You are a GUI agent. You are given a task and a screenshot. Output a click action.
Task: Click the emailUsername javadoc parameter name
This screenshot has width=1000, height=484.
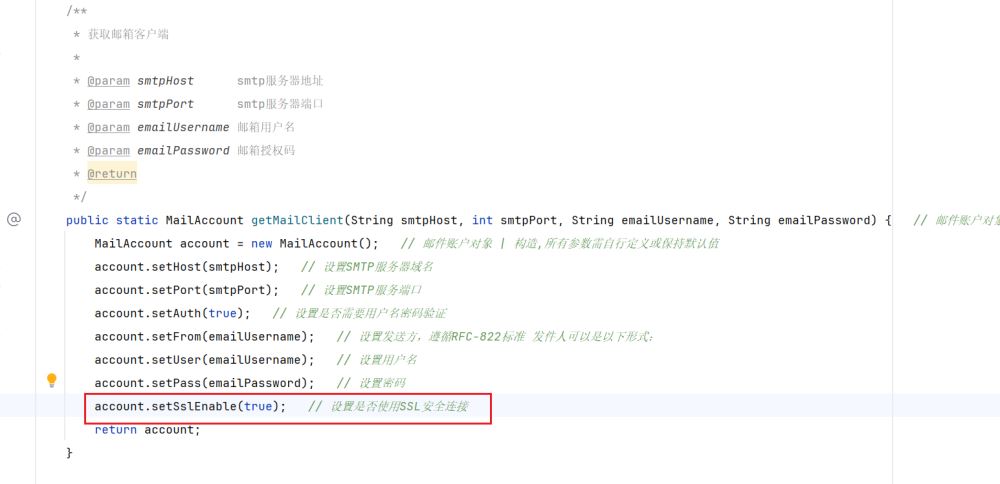(183, 128)
